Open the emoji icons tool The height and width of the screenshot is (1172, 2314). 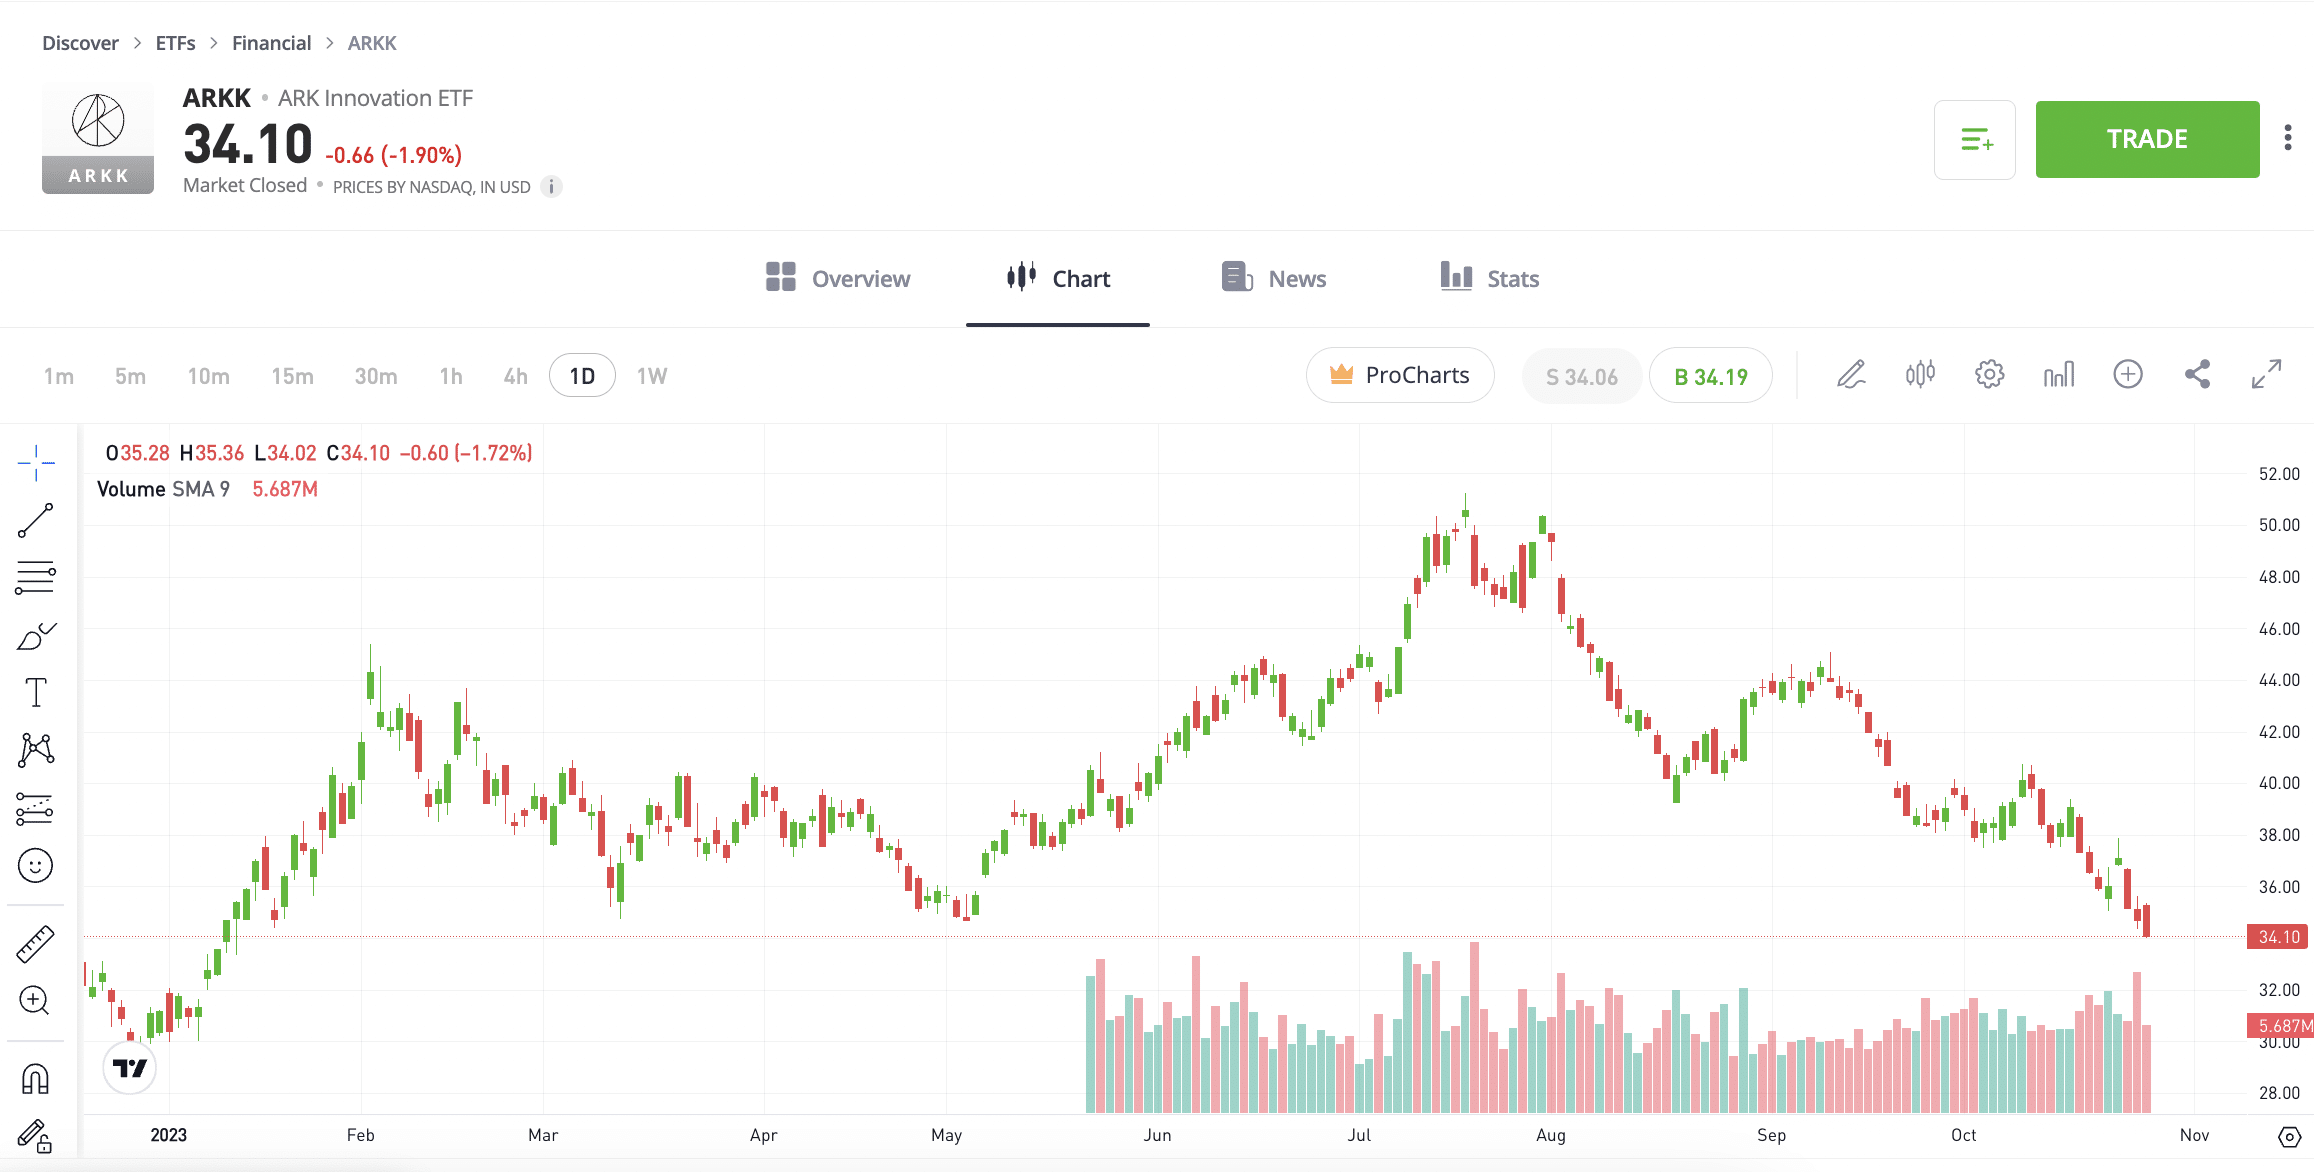coord(36,866)
